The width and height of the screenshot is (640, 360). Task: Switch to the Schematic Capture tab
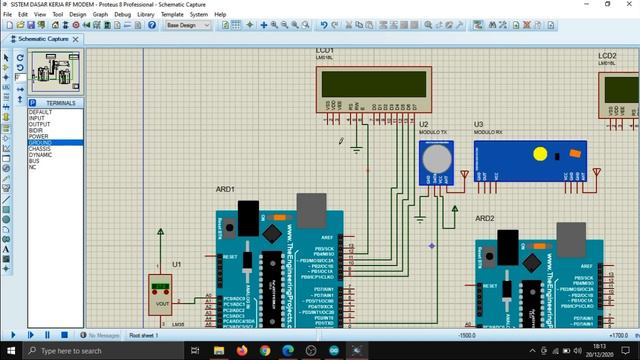click(x=43, y=39)
